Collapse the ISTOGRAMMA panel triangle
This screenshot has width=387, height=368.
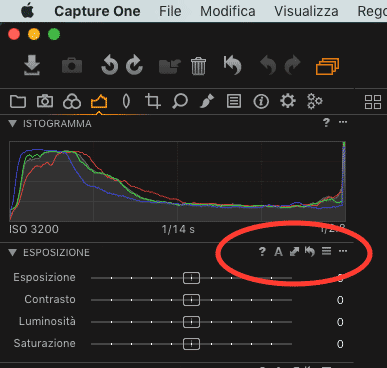point(13,124)
